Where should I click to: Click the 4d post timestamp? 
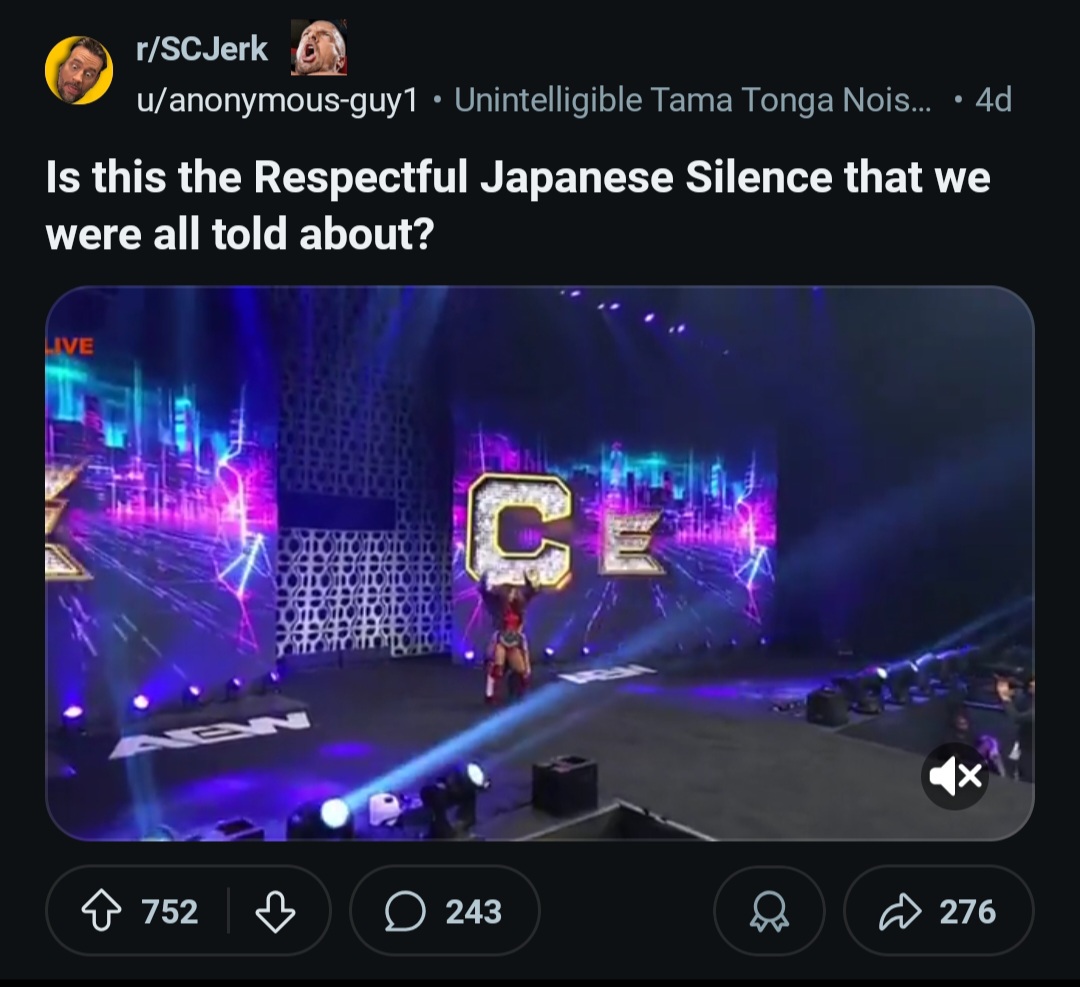click(x=992, y=100)
